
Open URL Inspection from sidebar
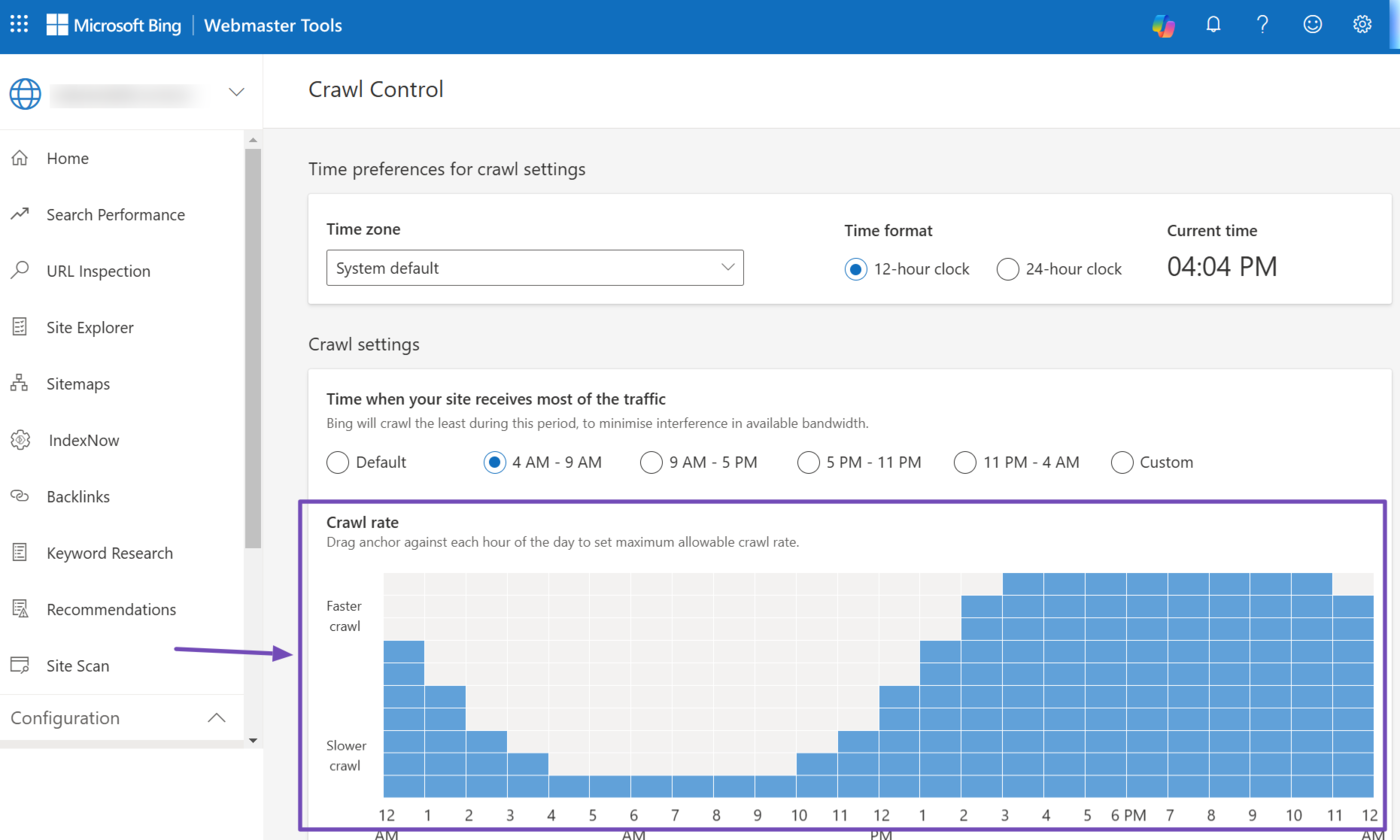point(98,271)
